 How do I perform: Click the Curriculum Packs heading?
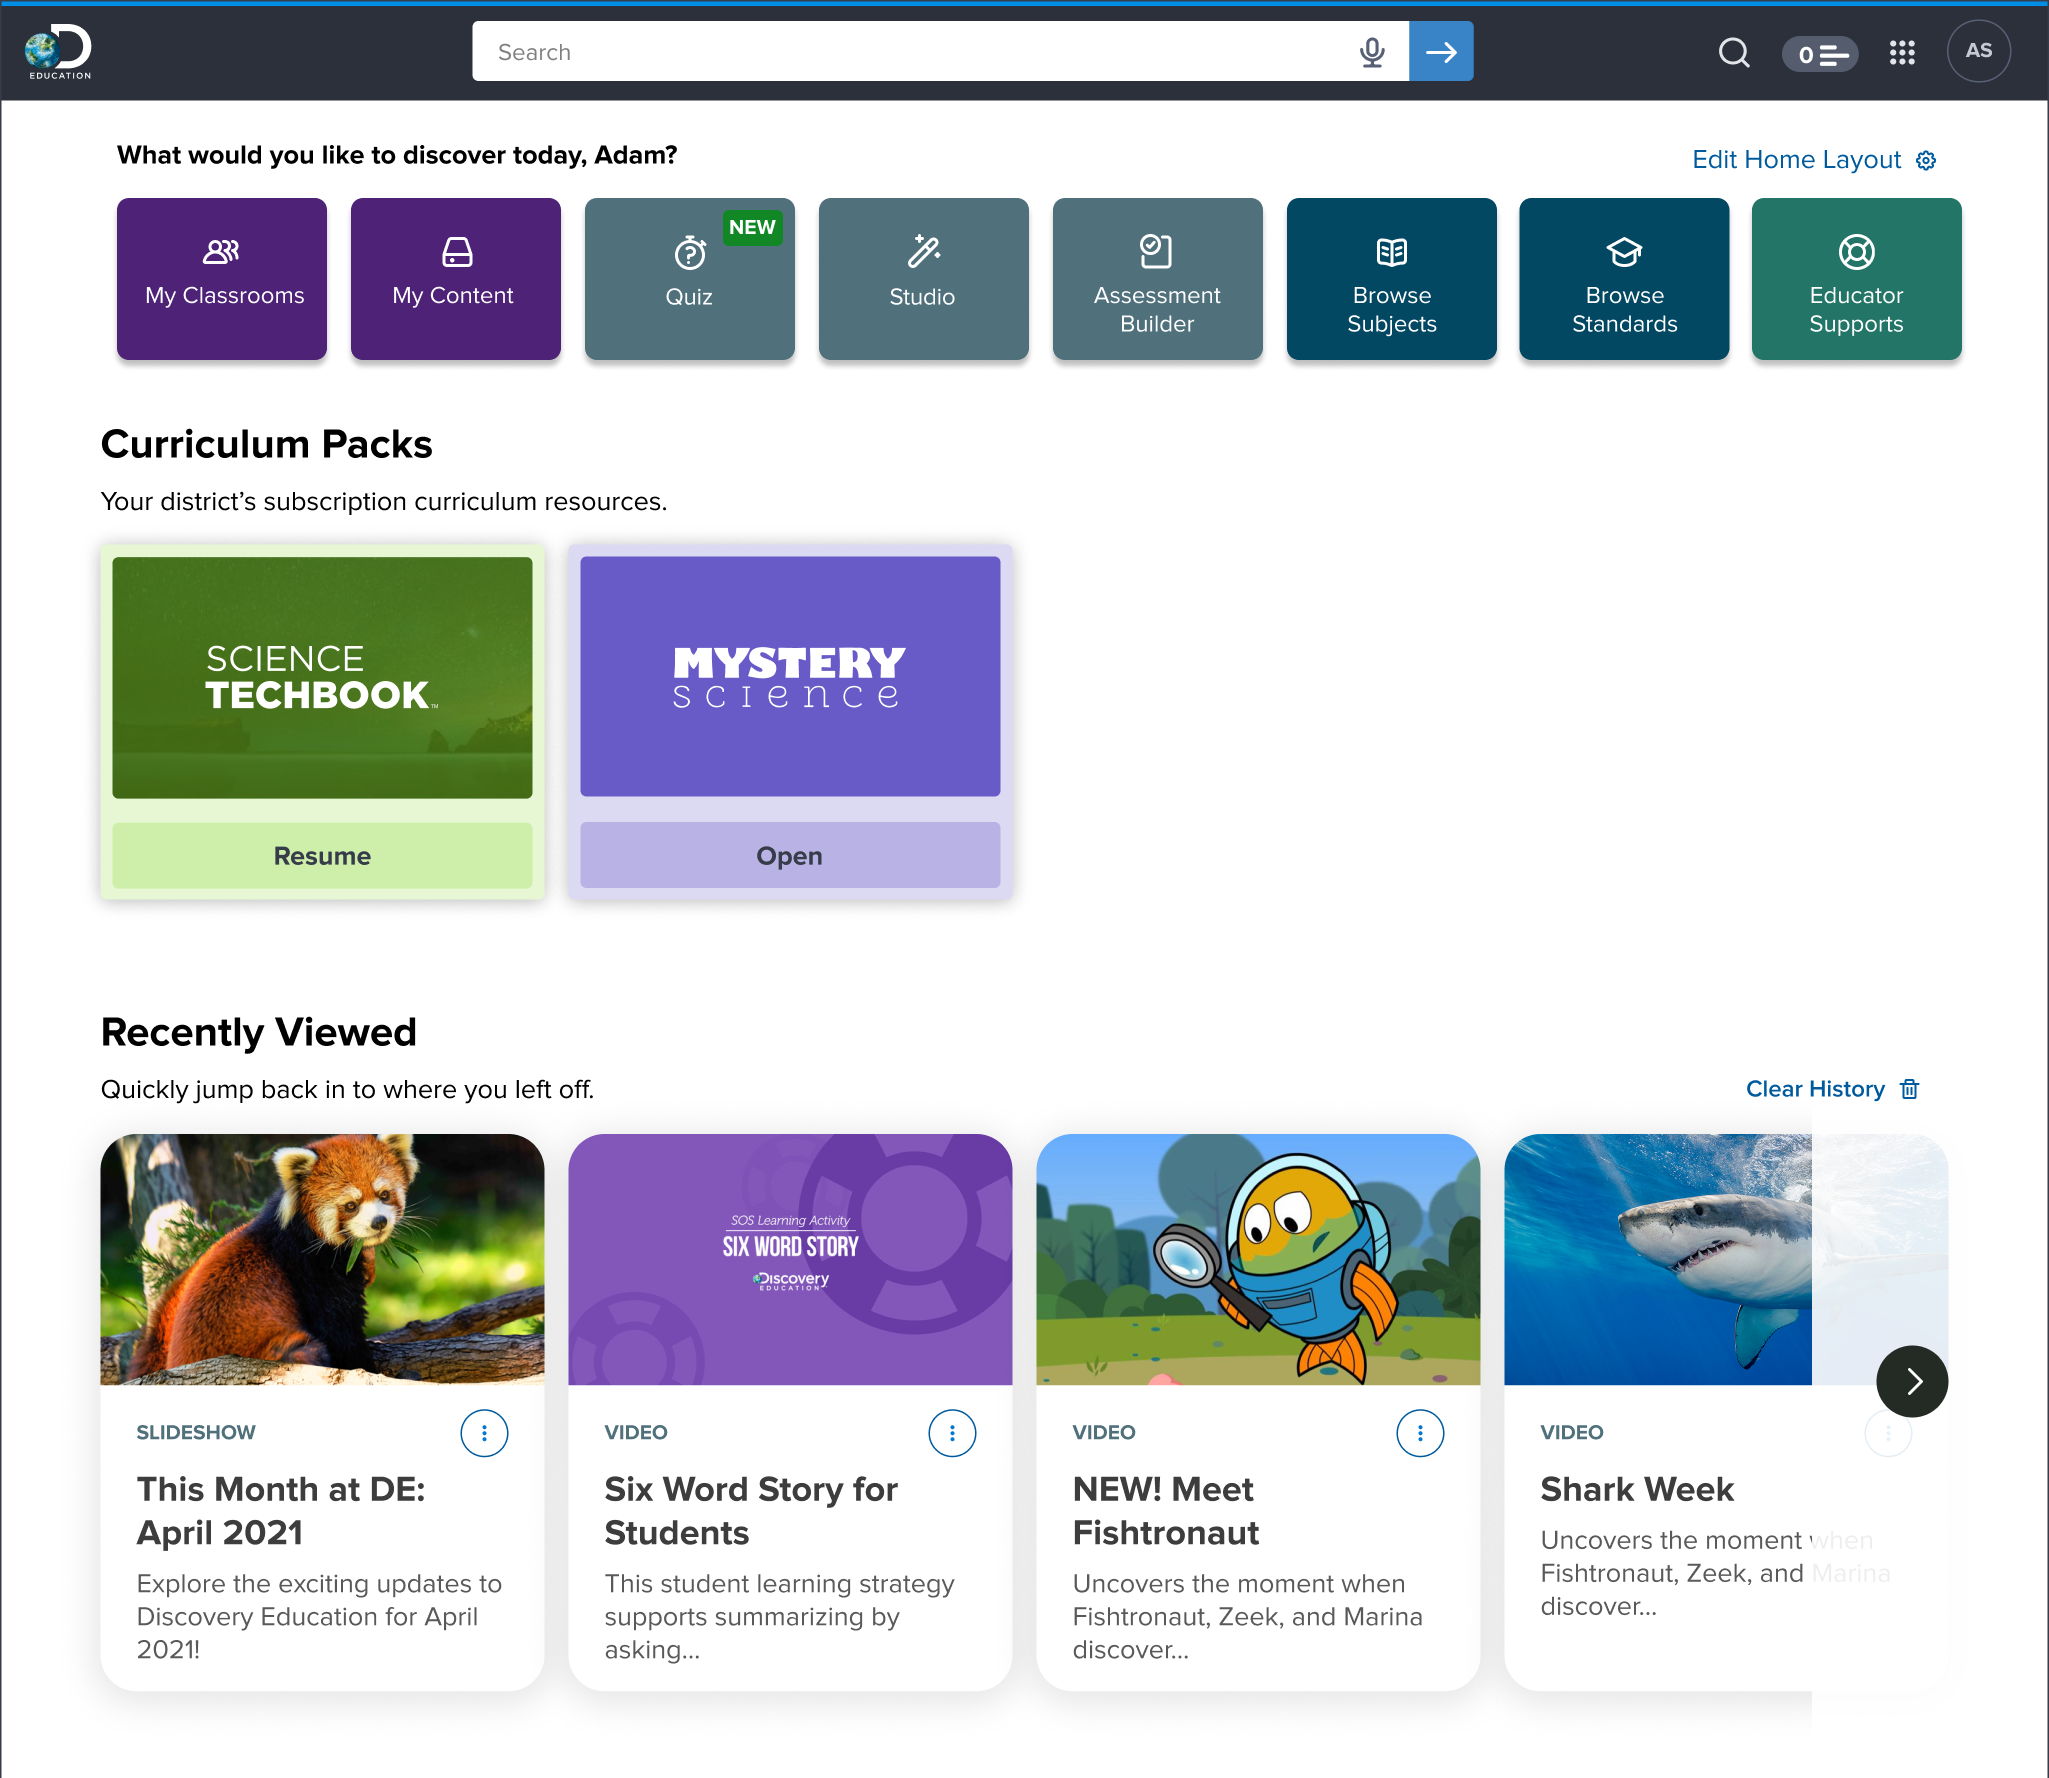(267, 444)
